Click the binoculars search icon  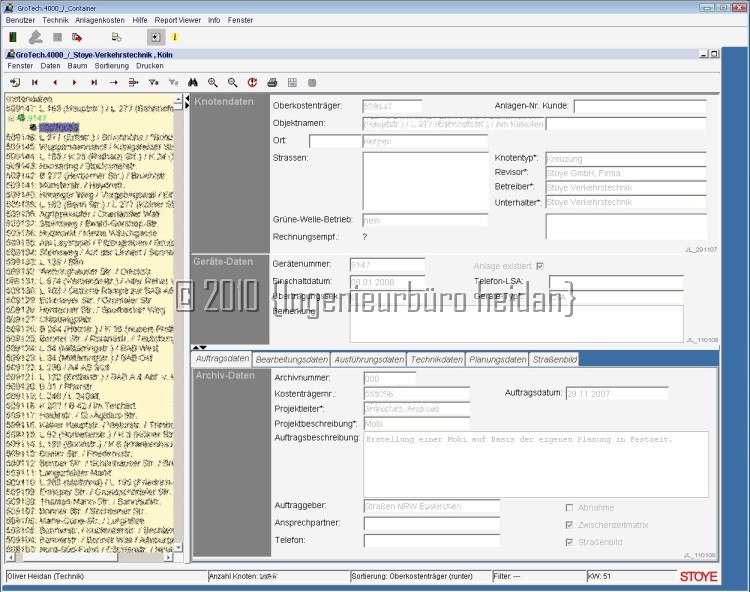192,82
